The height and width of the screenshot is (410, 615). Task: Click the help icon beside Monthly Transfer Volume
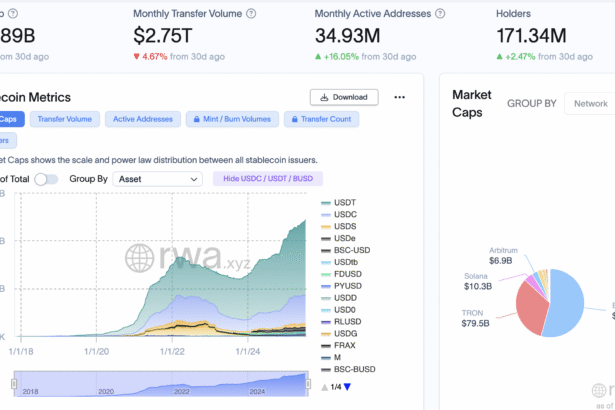point(250,15)
